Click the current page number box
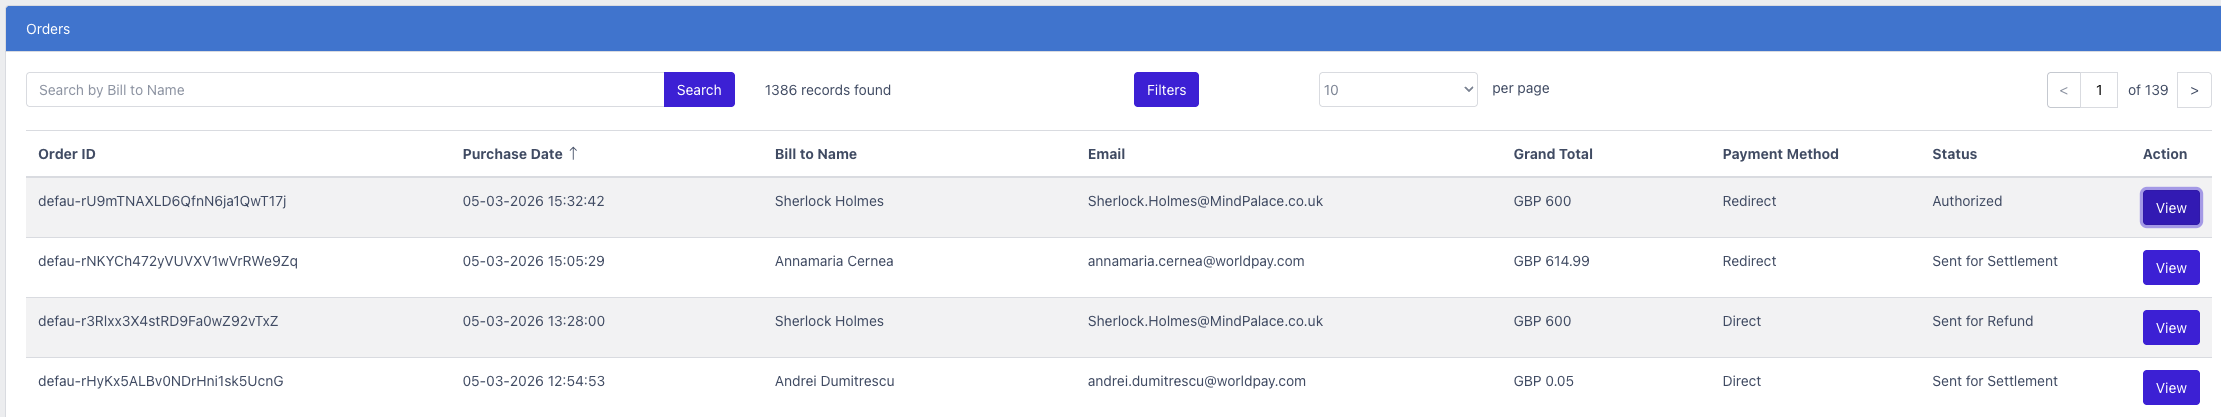 point(2099,90)
